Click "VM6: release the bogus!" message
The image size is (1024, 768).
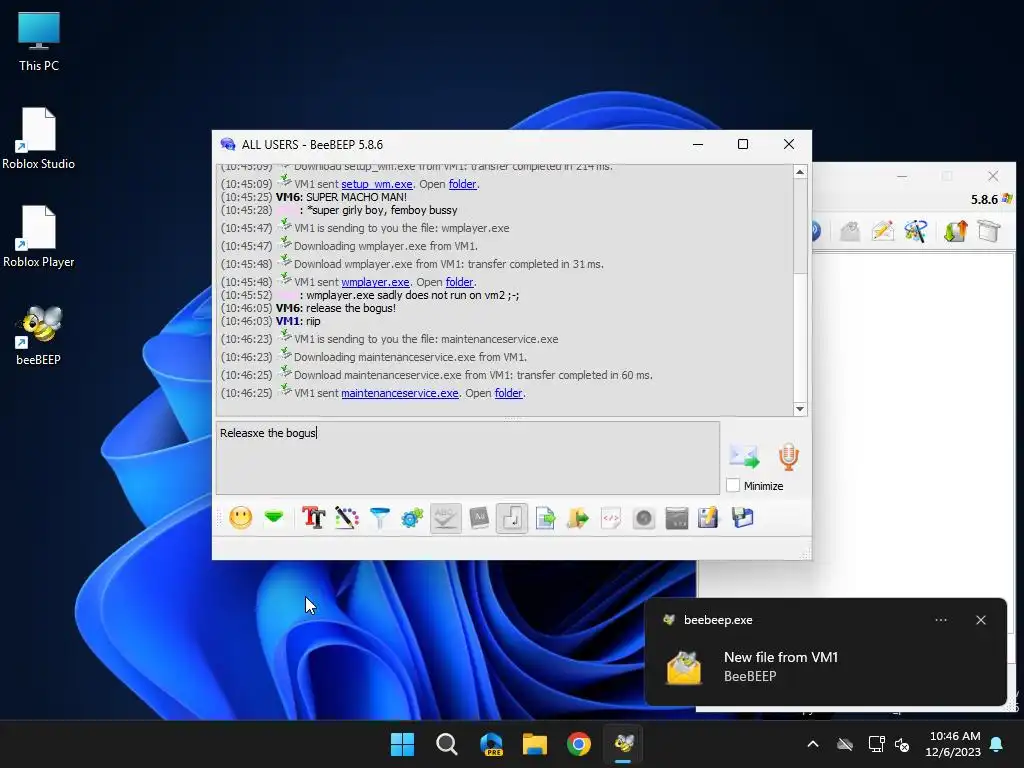tap(336, 308)
